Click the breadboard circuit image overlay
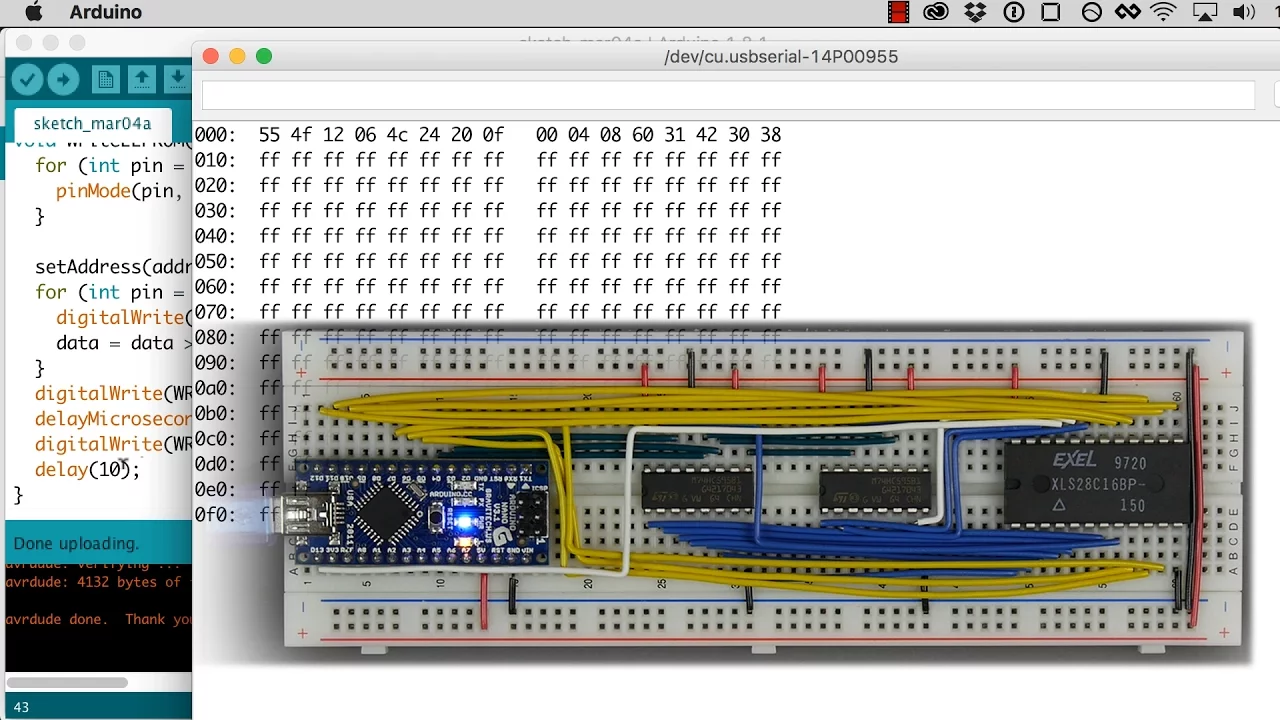This screenshot has width=1280, height=720. pos(766,491)
